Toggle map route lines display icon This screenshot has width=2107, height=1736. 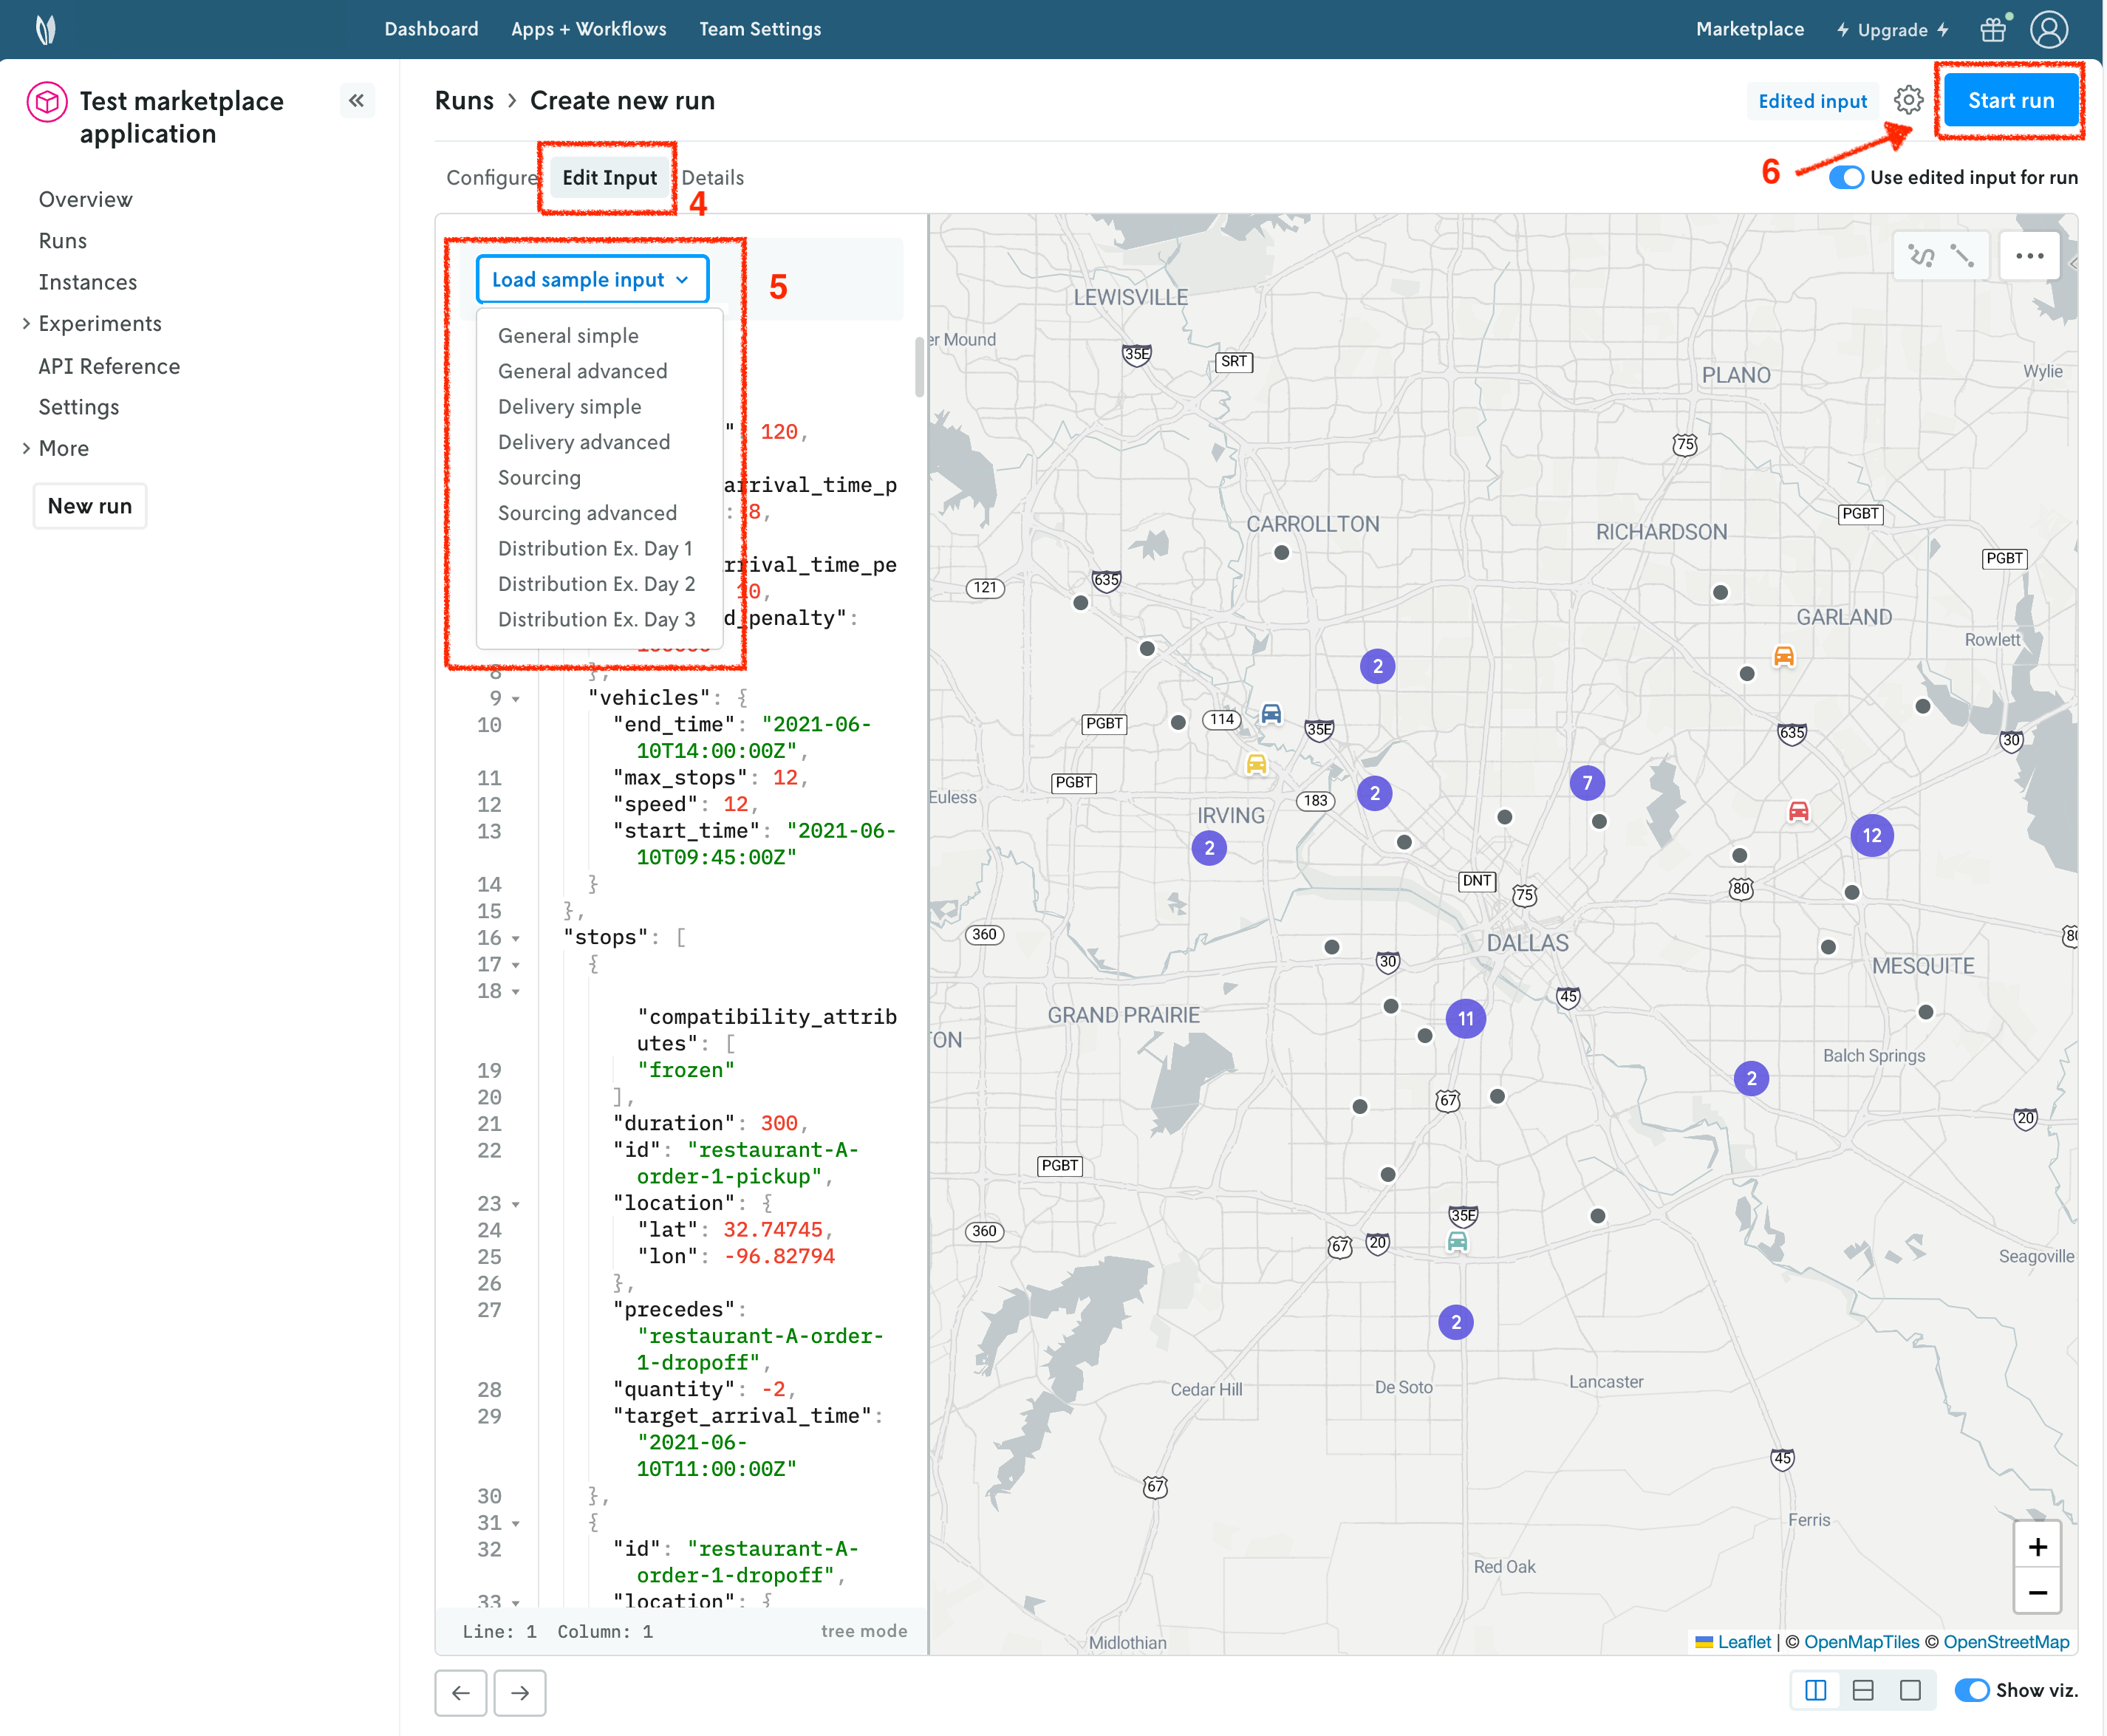point(1921,256)
